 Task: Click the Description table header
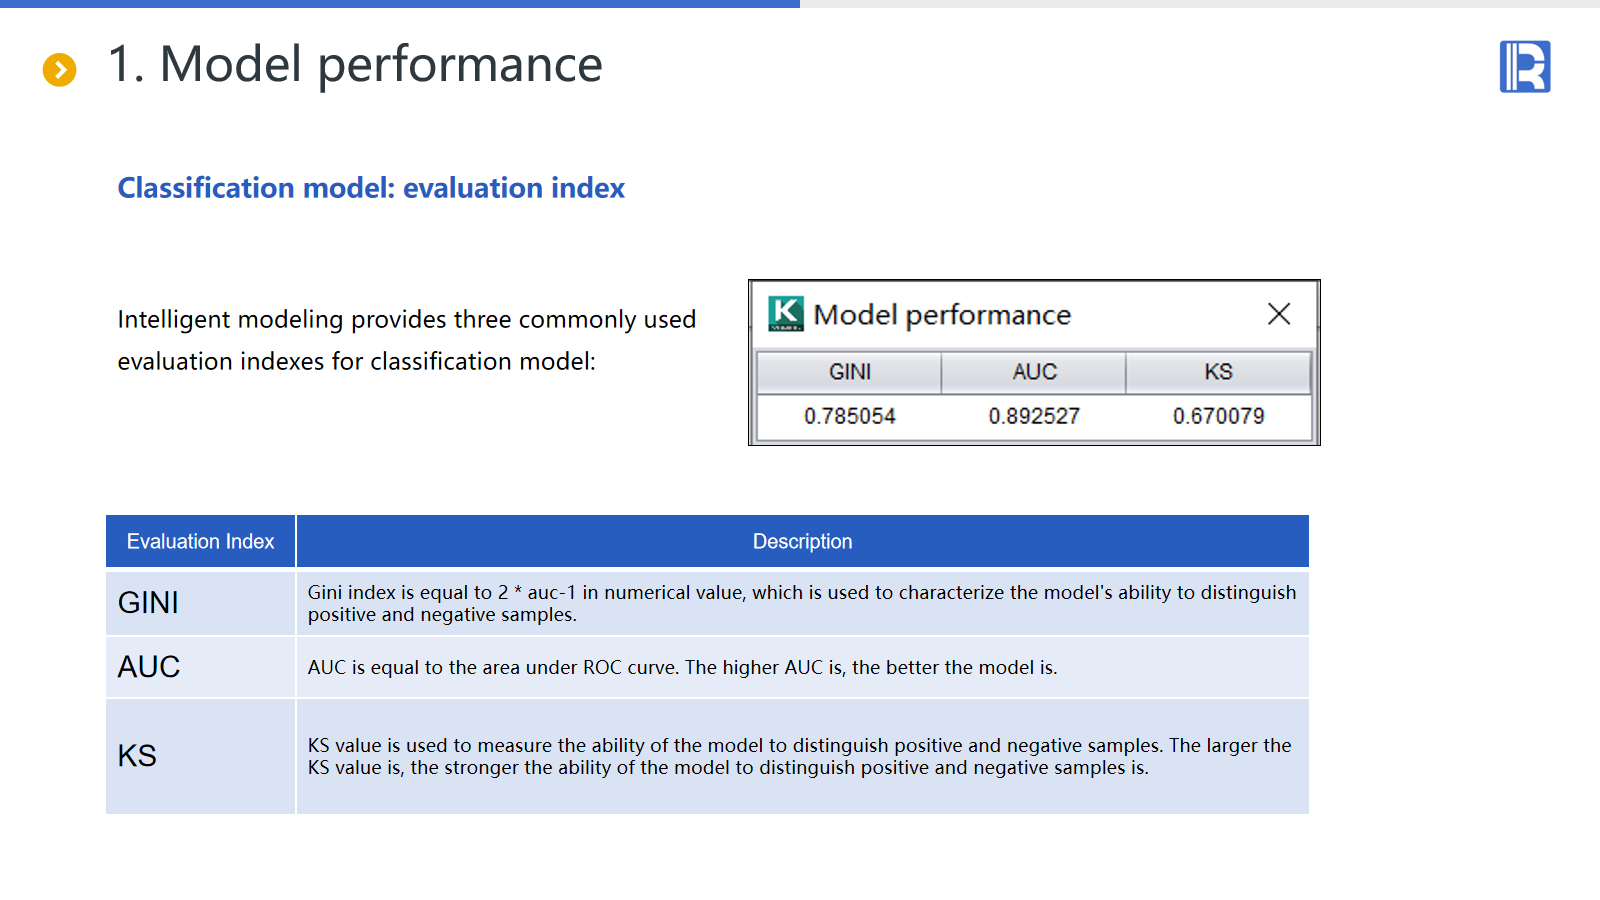point(802,541)
